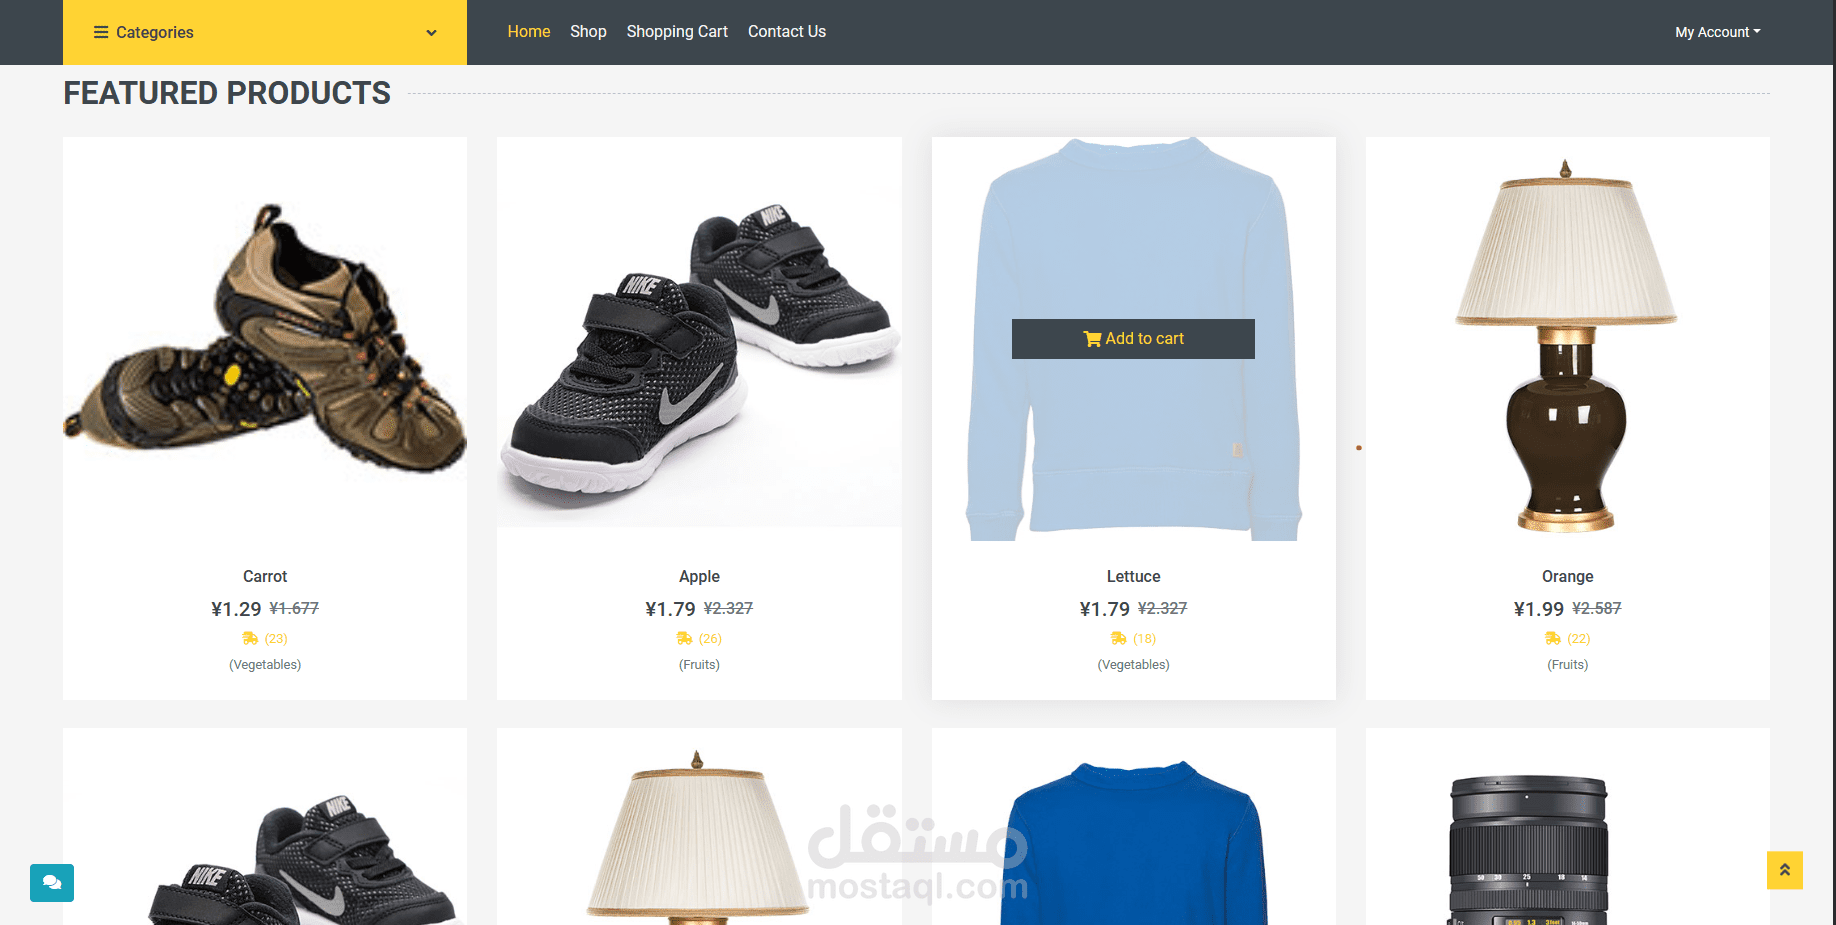Click the delivery truck icon under Carrot

pyautogui.click(x=250, y=638)
